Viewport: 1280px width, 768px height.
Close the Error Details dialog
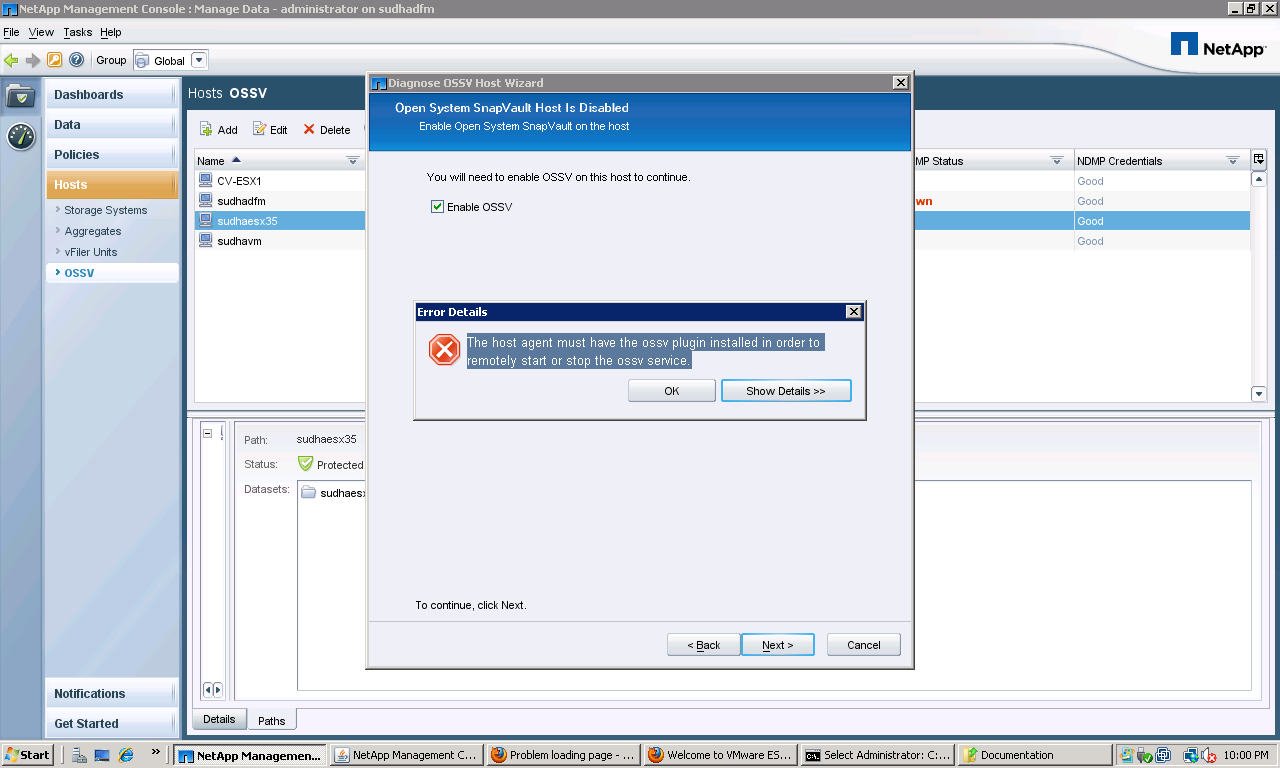click(853, 312)
